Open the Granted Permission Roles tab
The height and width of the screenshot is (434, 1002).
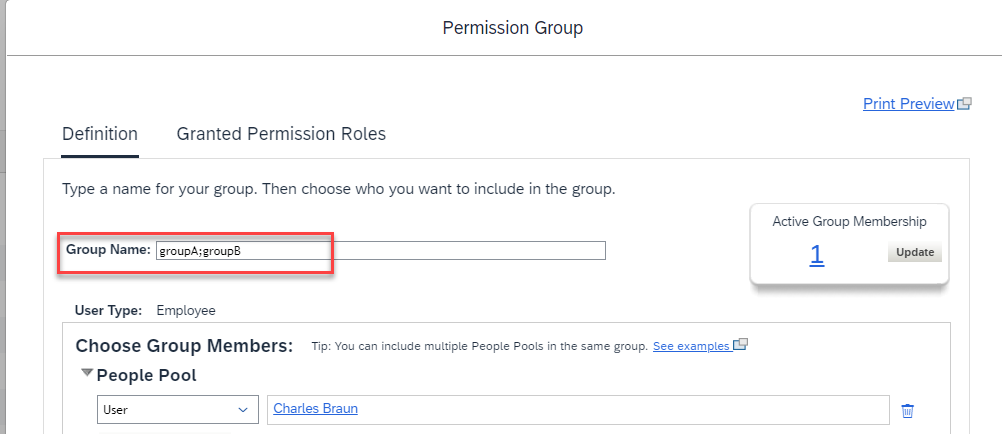[x=281, y=134]
